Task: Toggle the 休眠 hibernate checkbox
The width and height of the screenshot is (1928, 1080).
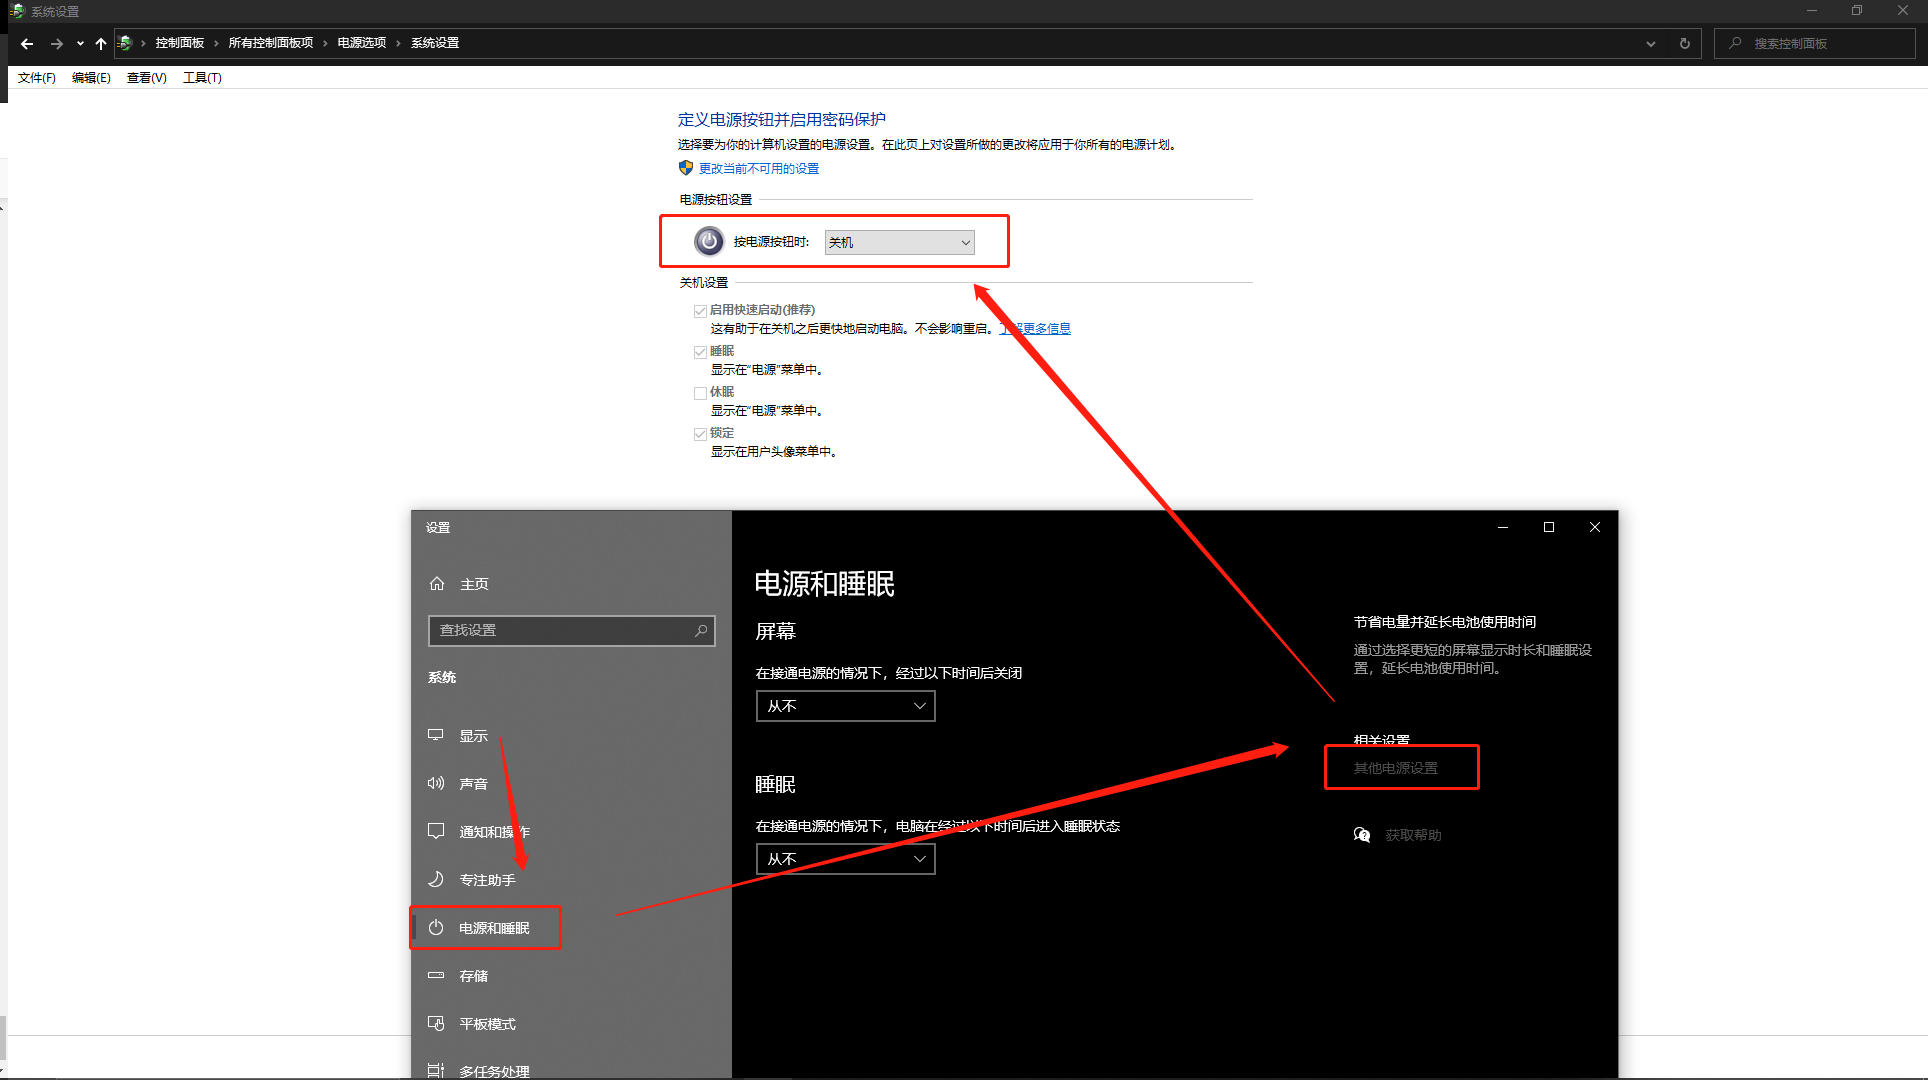Action: (x=700, y=393)
